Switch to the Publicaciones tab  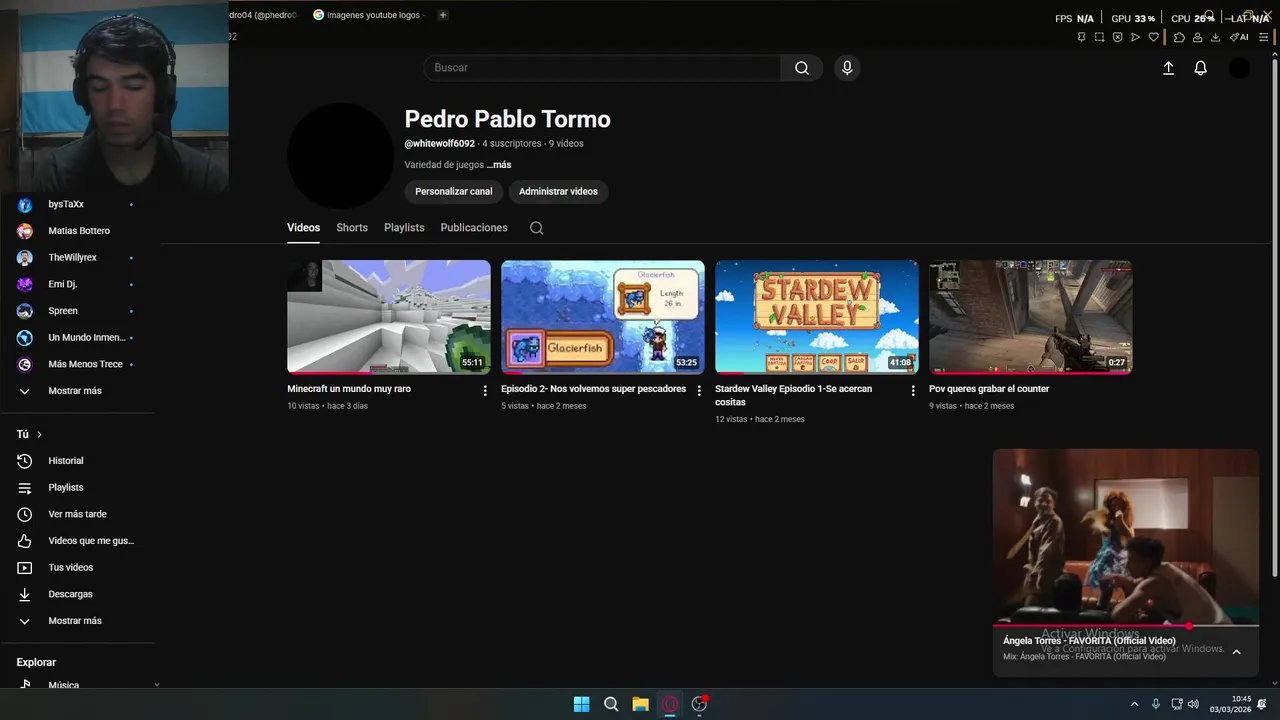point(474,228)
